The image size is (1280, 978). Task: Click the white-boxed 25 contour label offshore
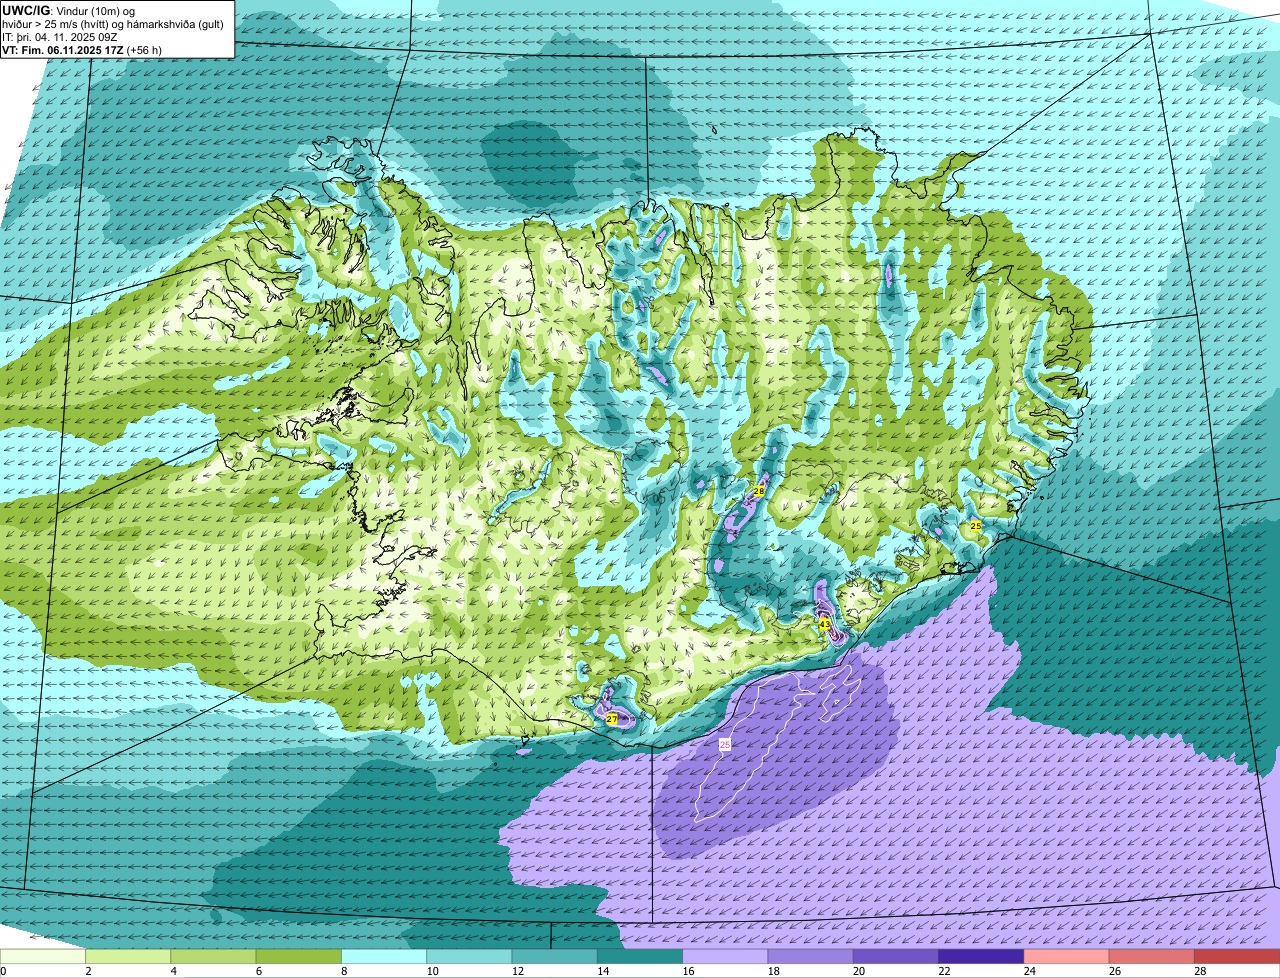(725, 744)
